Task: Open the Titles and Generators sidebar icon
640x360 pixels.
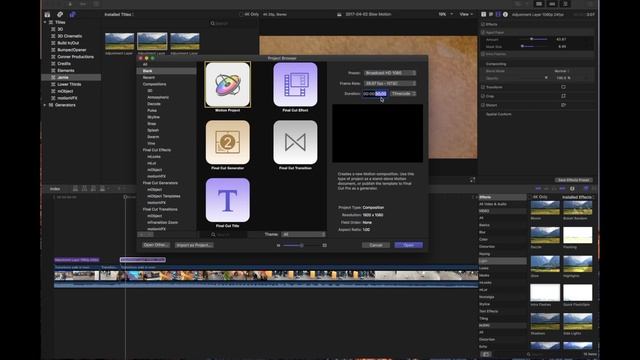Action: pyautogui.click(x=72, y=14)
